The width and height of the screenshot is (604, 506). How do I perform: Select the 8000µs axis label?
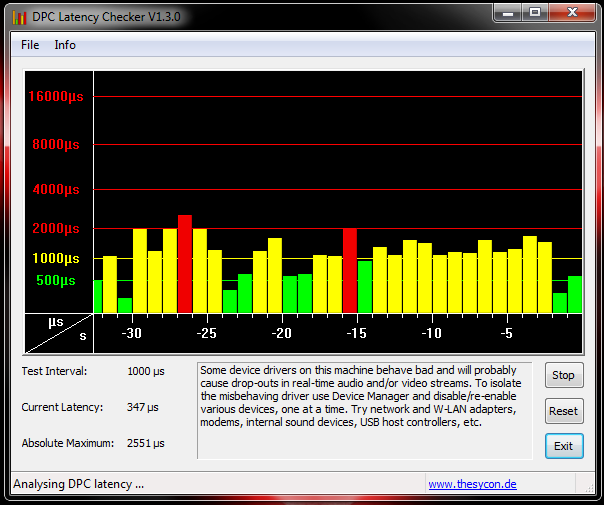coord(56,144)
